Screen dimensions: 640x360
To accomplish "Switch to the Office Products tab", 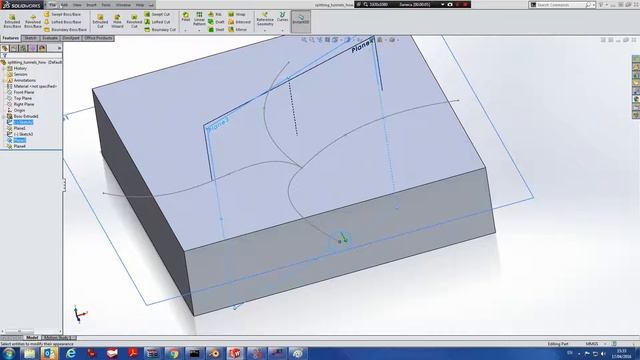I will coord(98,38).
